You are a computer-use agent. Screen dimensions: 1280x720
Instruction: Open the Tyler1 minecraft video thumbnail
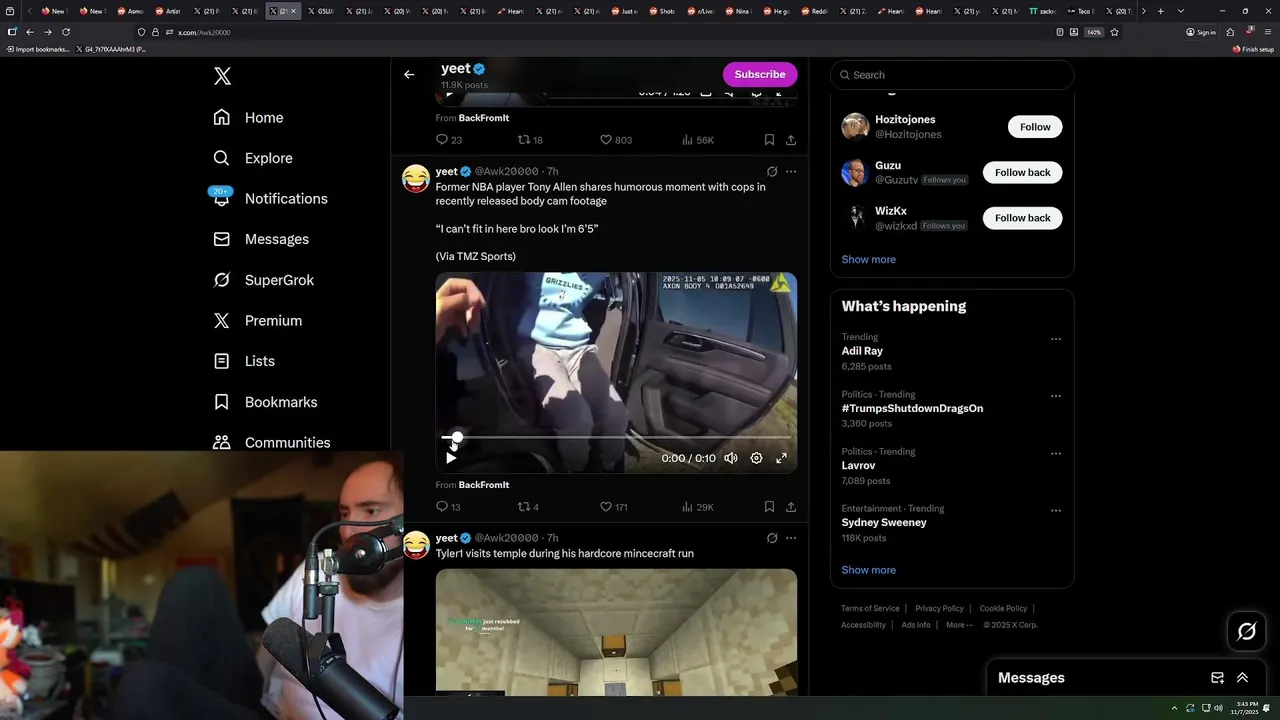tap(616, 632)
